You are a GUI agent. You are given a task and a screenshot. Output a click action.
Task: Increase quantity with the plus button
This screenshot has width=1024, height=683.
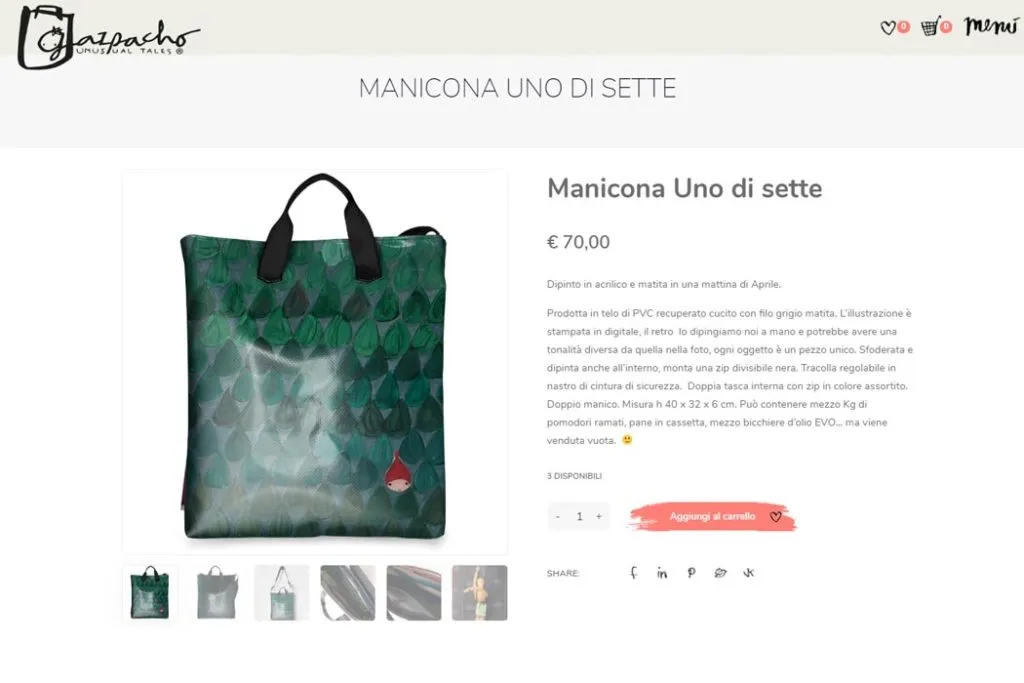click(599, 516)
